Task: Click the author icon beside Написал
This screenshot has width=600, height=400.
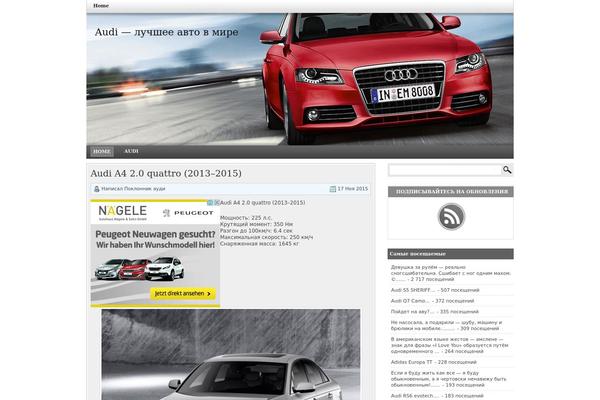Action: (x=97, y=189)
